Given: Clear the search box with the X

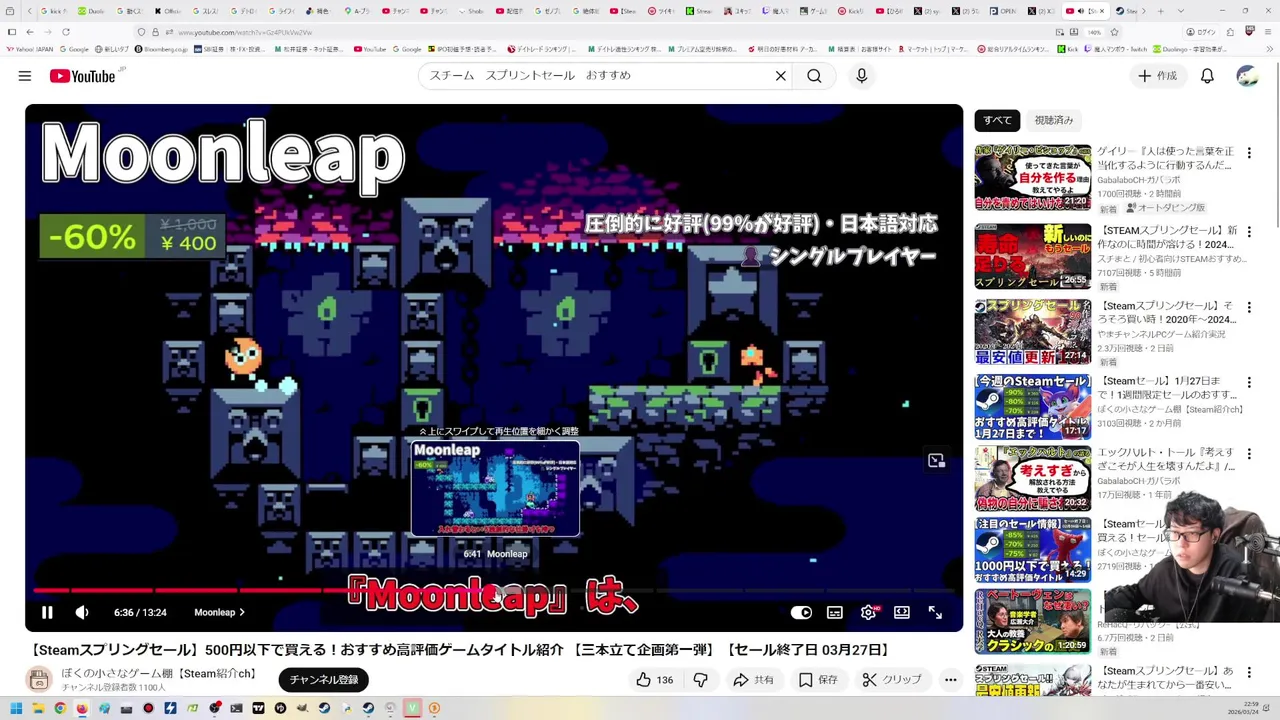Looking at the screenshot, I should pyautogui.click(x=781, y=76).
